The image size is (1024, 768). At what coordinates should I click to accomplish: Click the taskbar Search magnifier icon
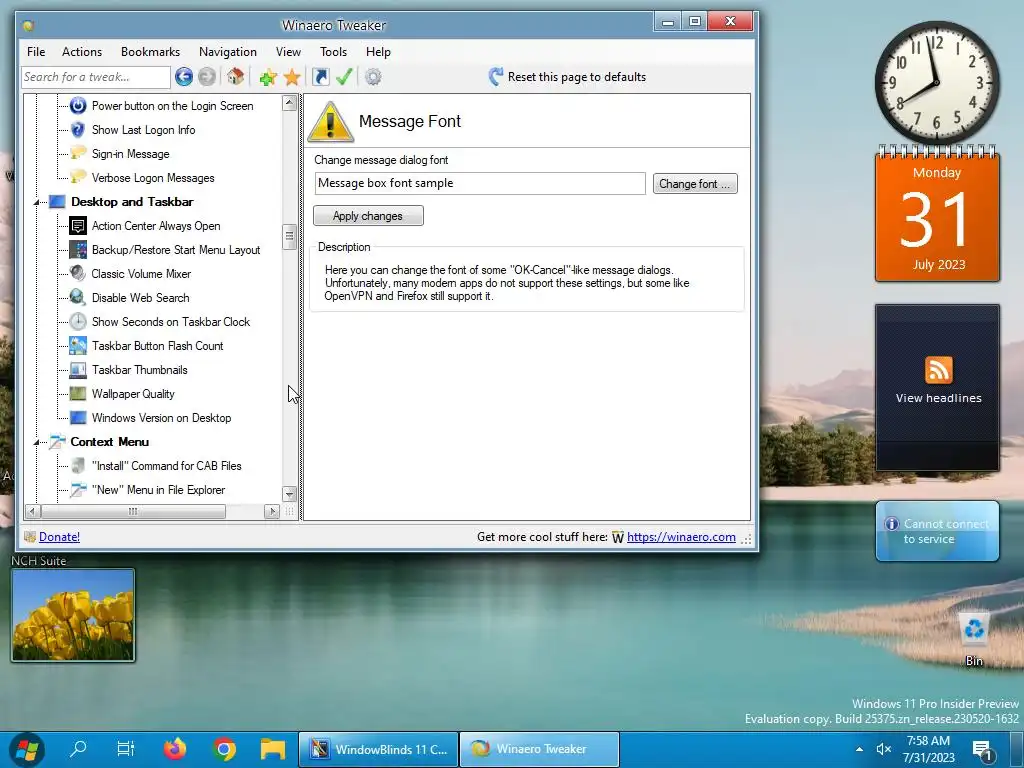(78, 749)
